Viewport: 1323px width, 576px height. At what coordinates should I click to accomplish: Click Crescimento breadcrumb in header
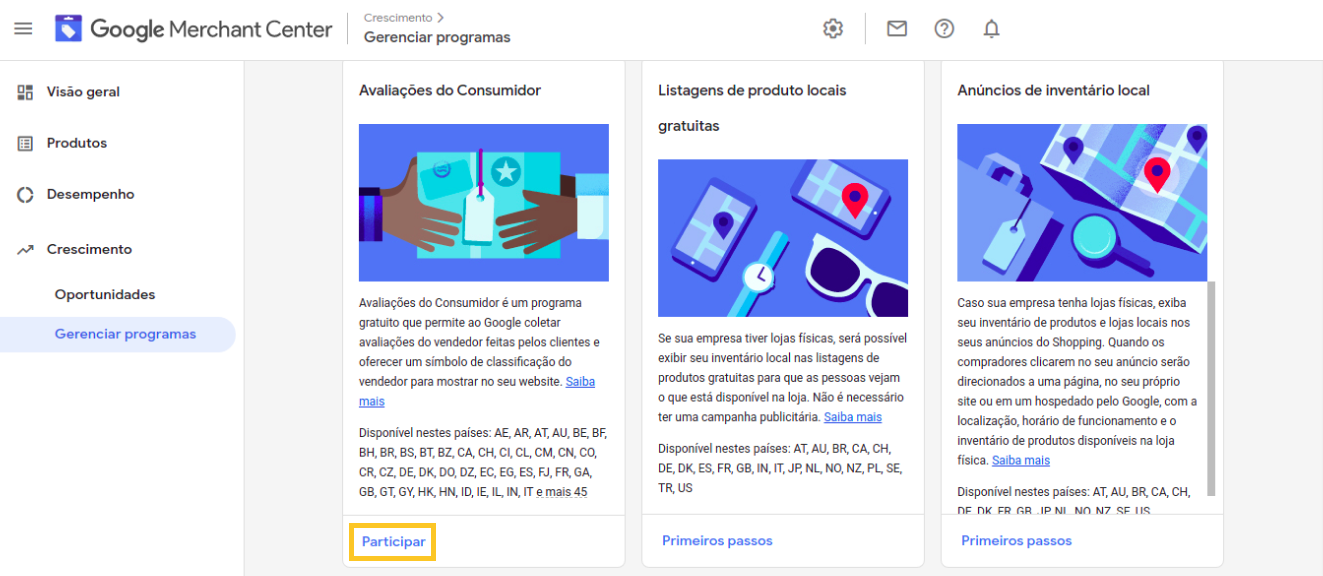pos(398,18)
